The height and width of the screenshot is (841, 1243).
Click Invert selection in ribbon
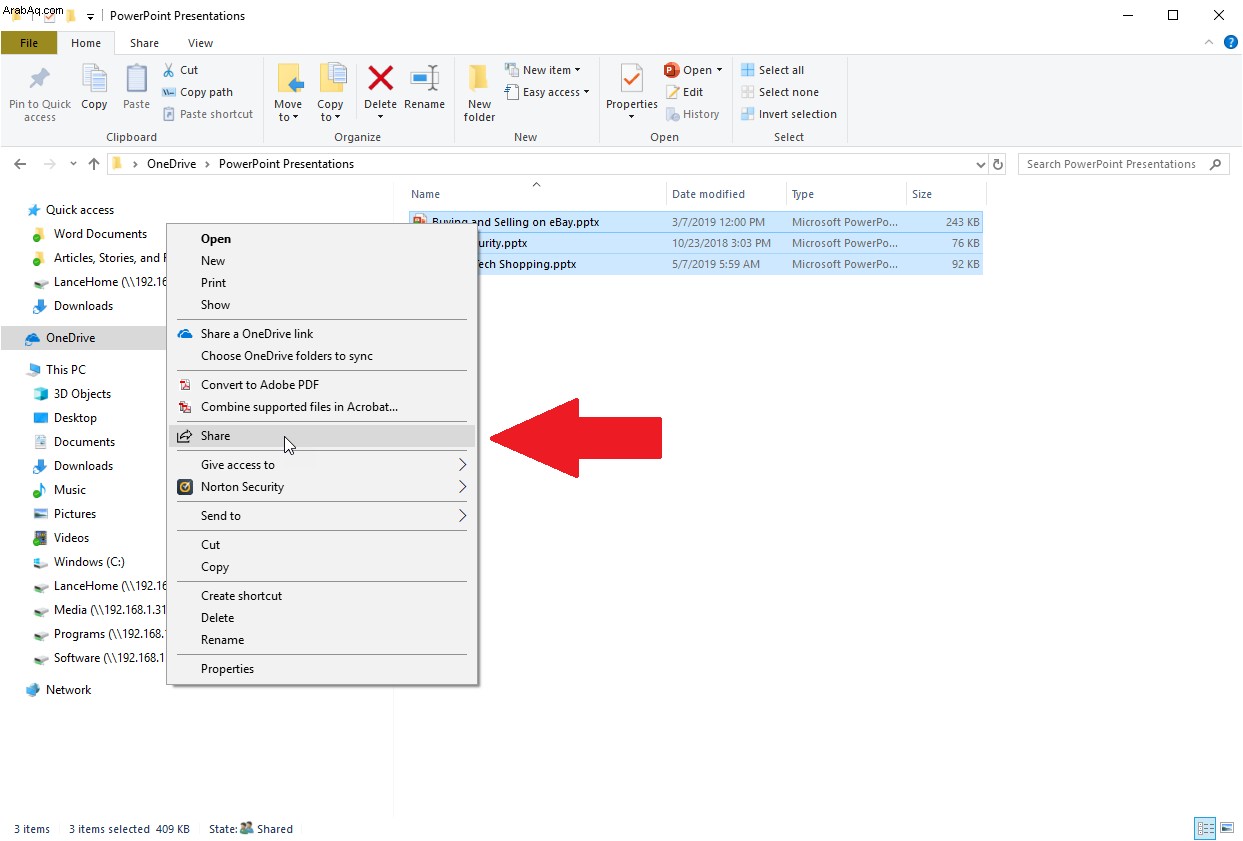pos(788,114)
